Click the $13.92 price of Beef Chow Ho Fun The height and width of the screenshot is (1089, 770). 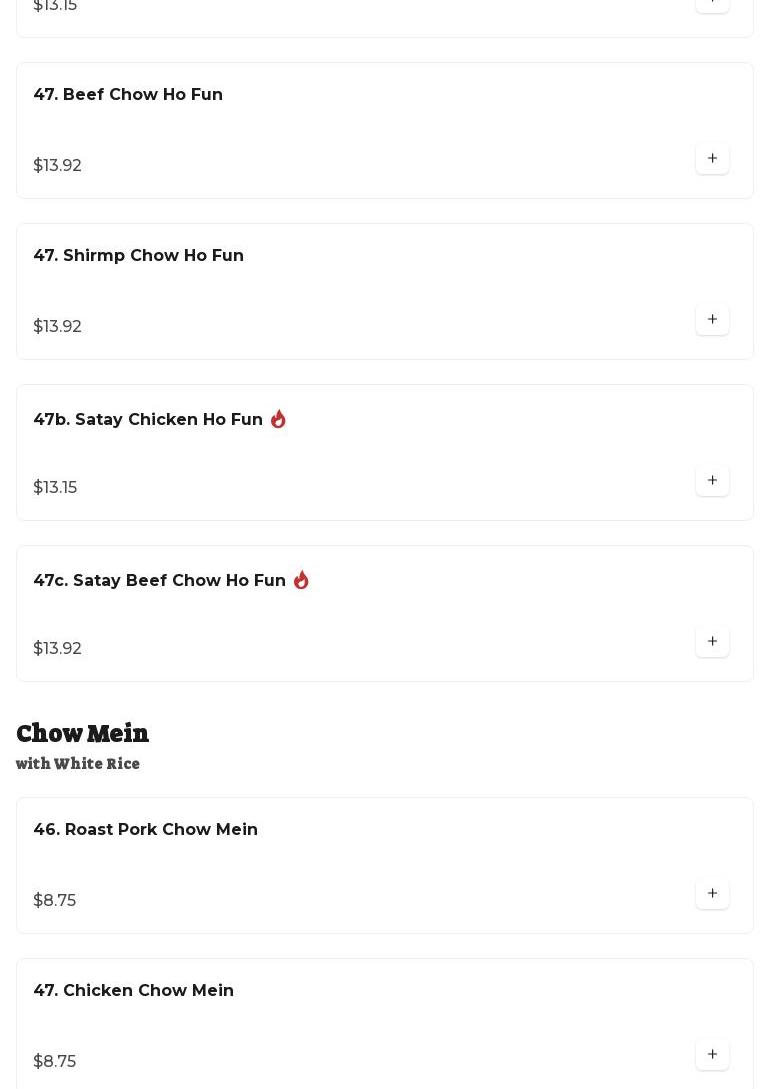pos(57,165)
